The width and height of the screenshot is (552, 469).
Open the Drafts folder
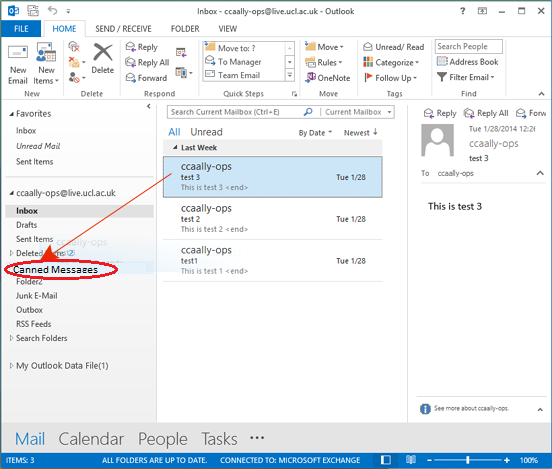(26, 225)
